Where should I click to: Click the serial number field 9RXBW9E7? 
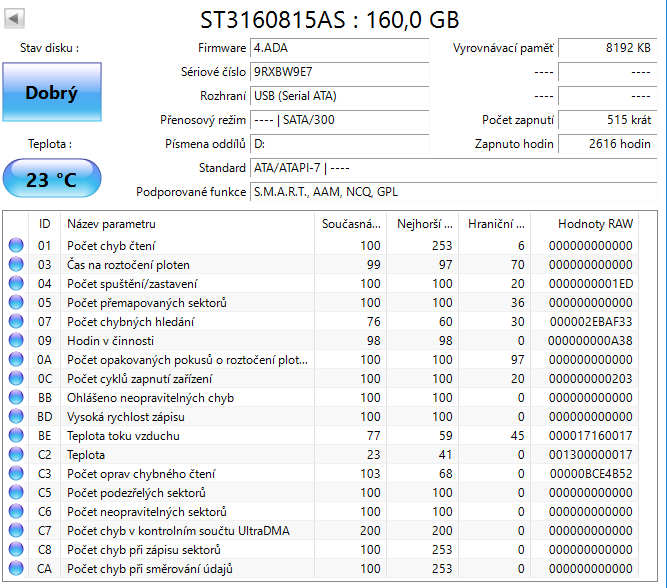click(x=340, y=72)
